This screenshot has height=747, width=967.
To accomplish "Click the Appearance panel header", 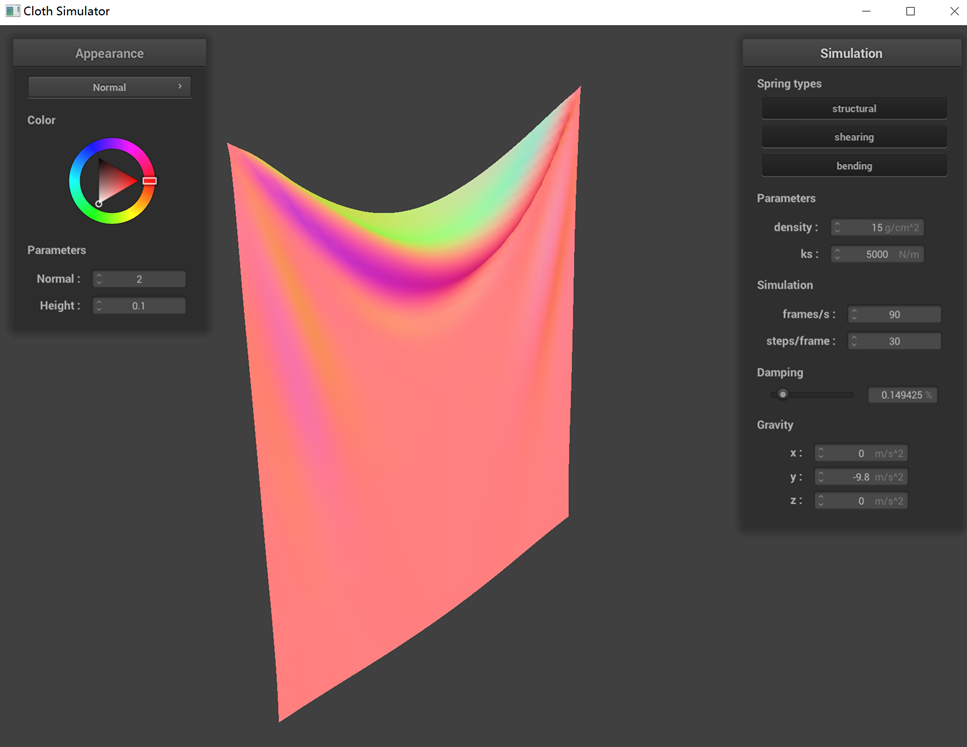I will point(109,53).
